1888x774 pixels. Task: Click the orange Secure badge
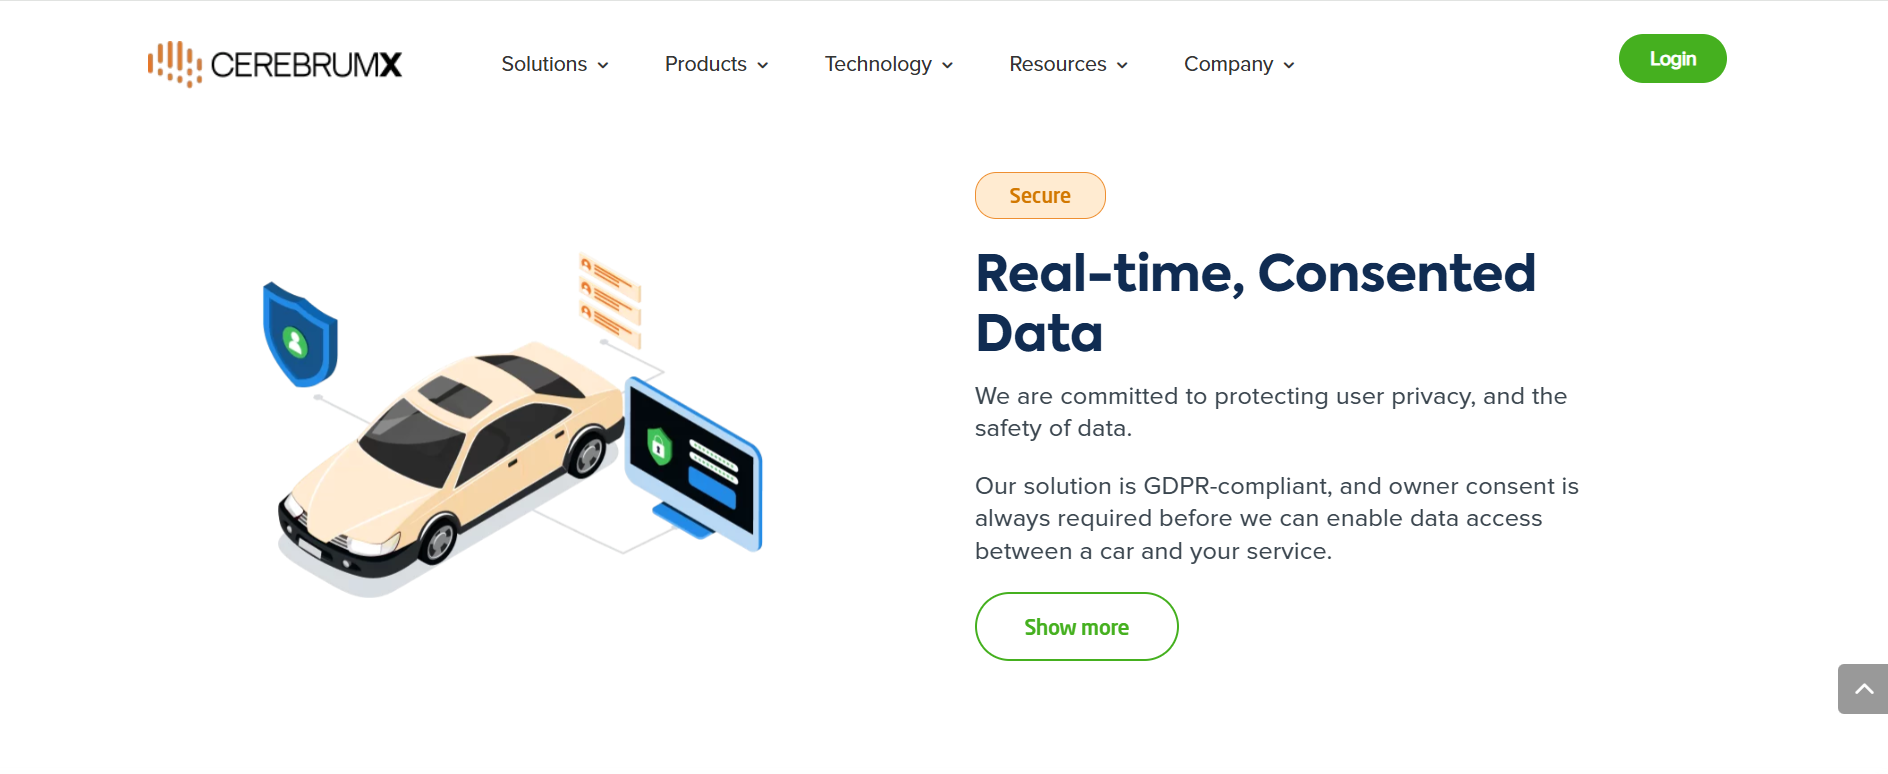(1040, 196)
